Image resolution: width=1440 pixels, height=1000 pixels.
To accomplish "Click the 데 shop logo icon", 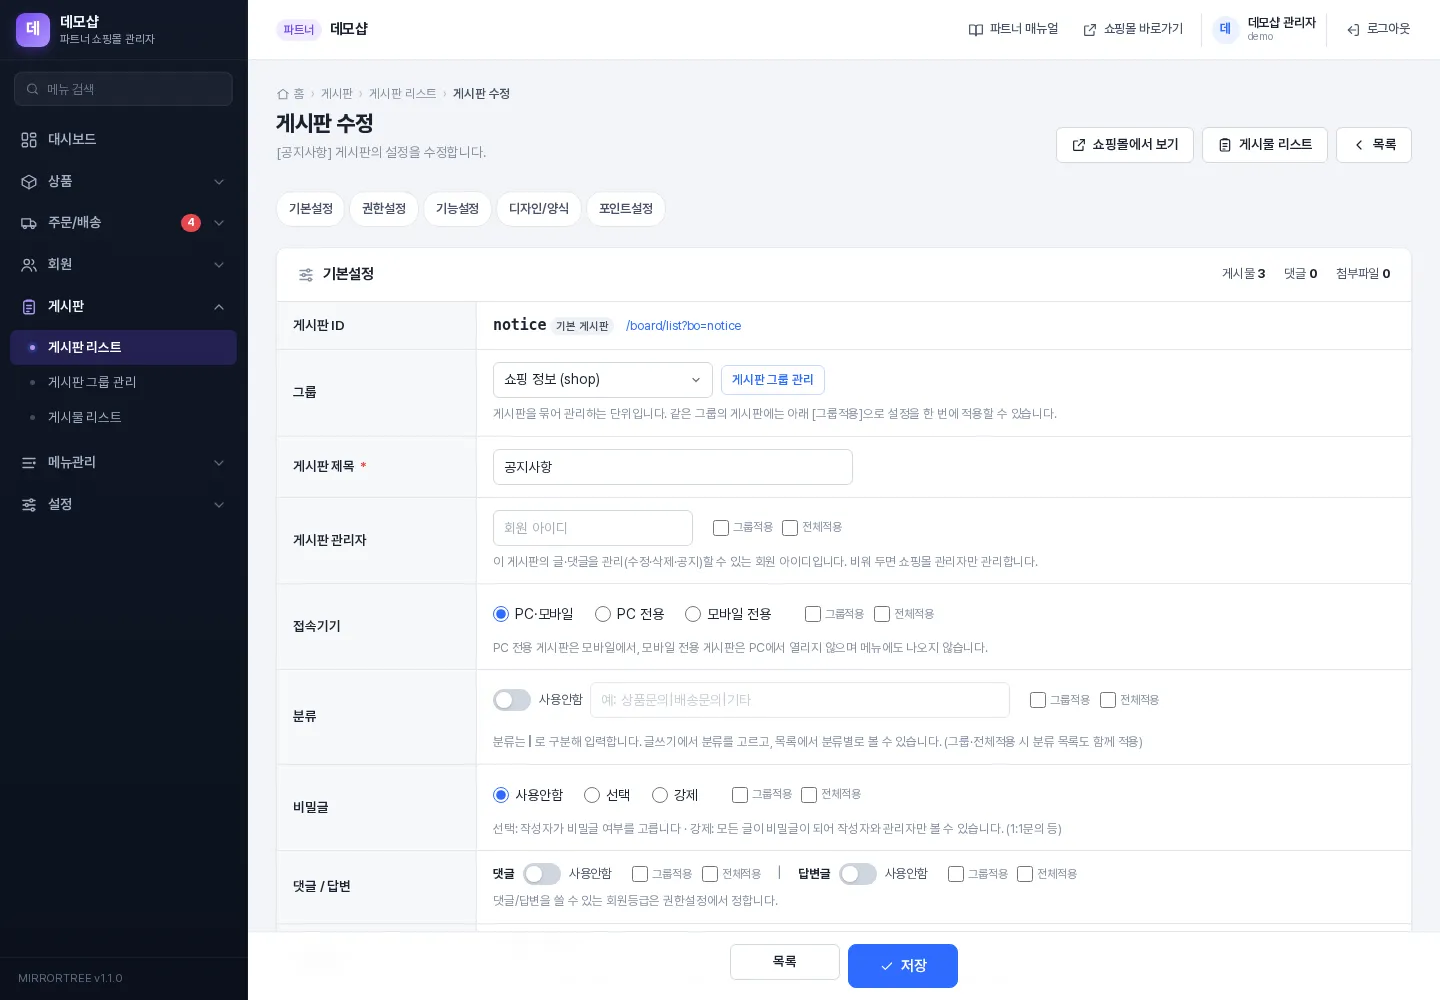I will [x=33, y=30].
